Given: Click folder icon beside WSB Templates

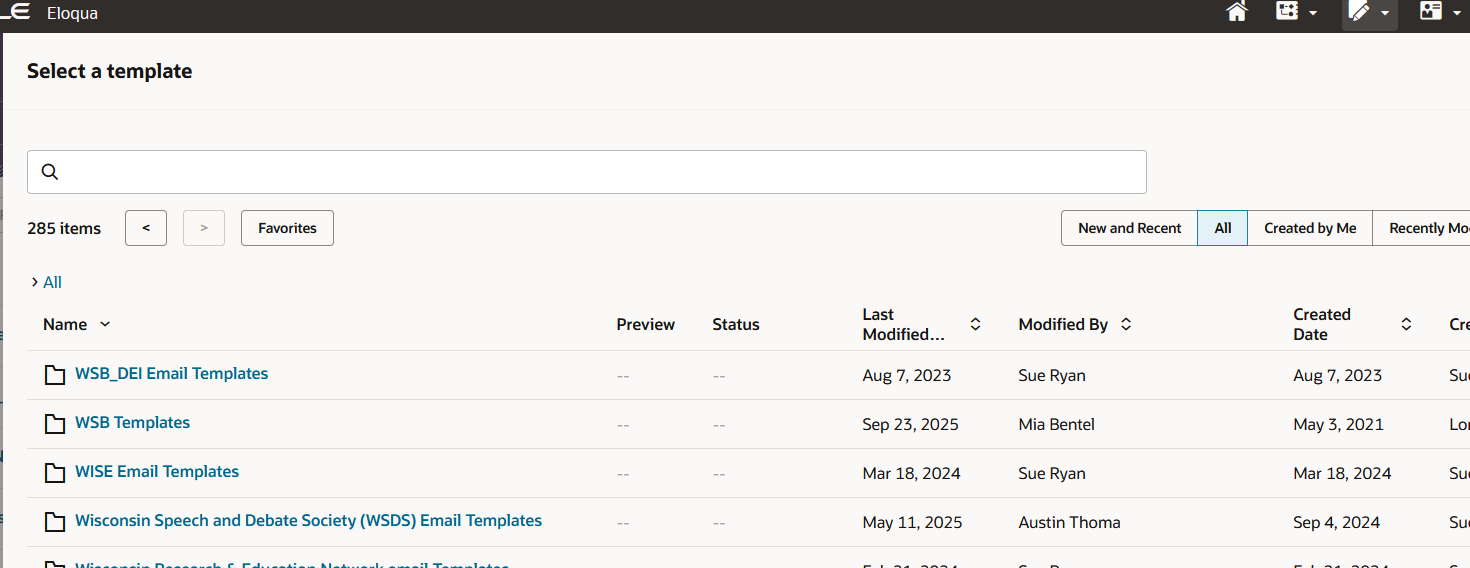Looking at the screenshot, I should pos(55,424).
